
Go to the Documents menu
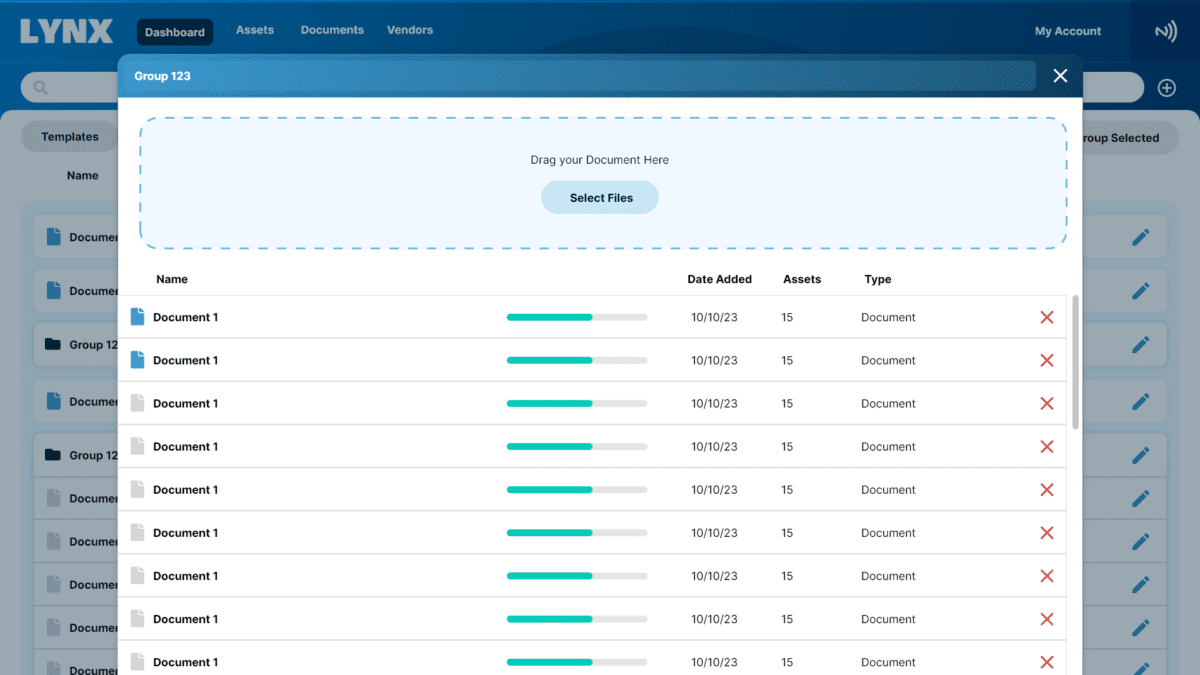click(332, 30)
